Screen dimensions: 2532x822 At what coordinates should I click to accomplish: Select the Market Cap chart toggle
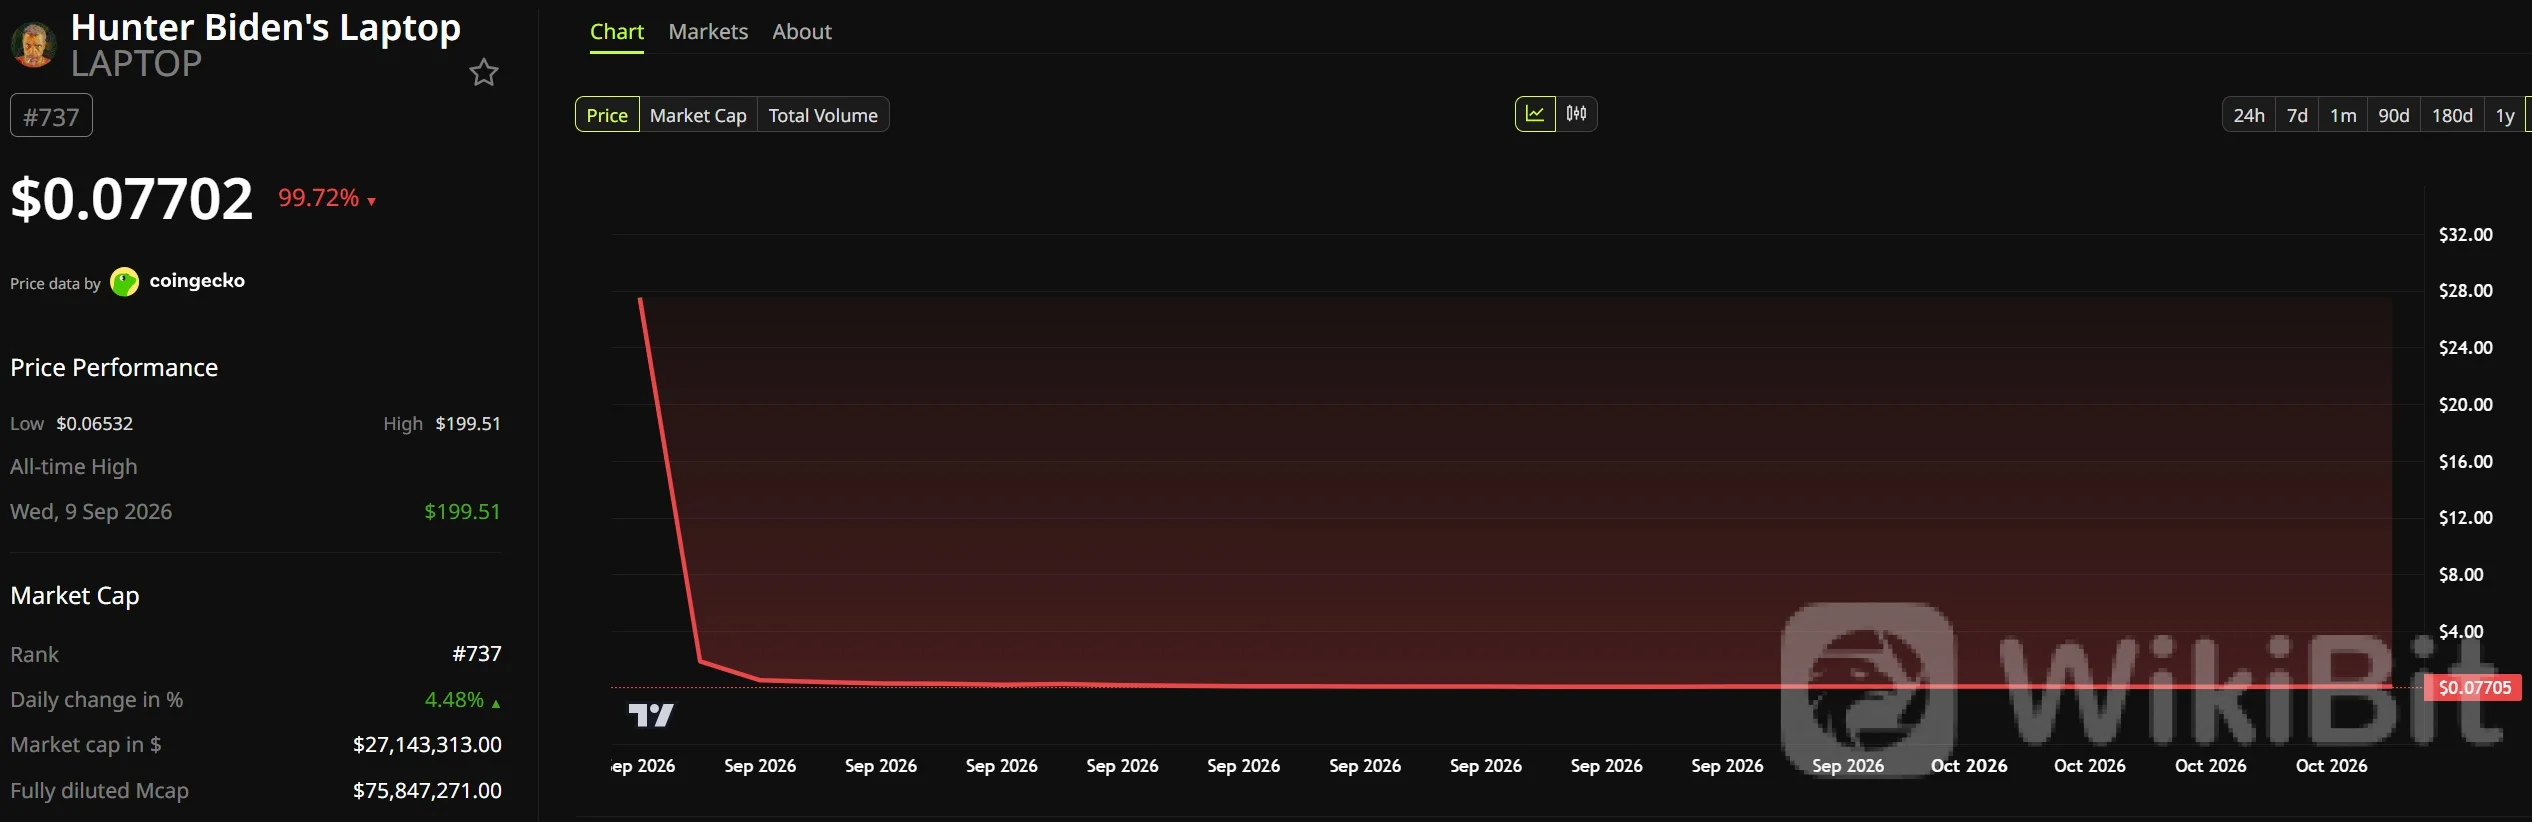tap(698, 115)
